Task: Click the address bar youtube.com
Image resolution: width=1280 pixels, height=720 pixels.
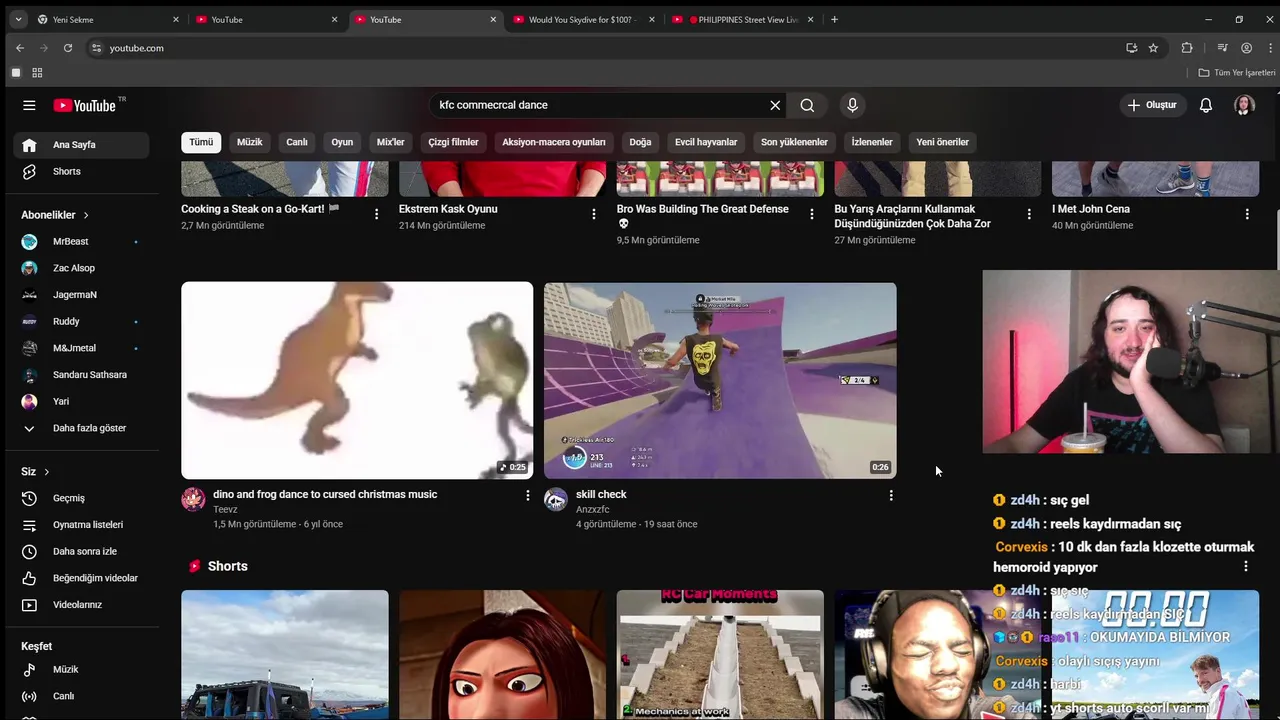Action: pyautogui.click(x=136, y=48)
